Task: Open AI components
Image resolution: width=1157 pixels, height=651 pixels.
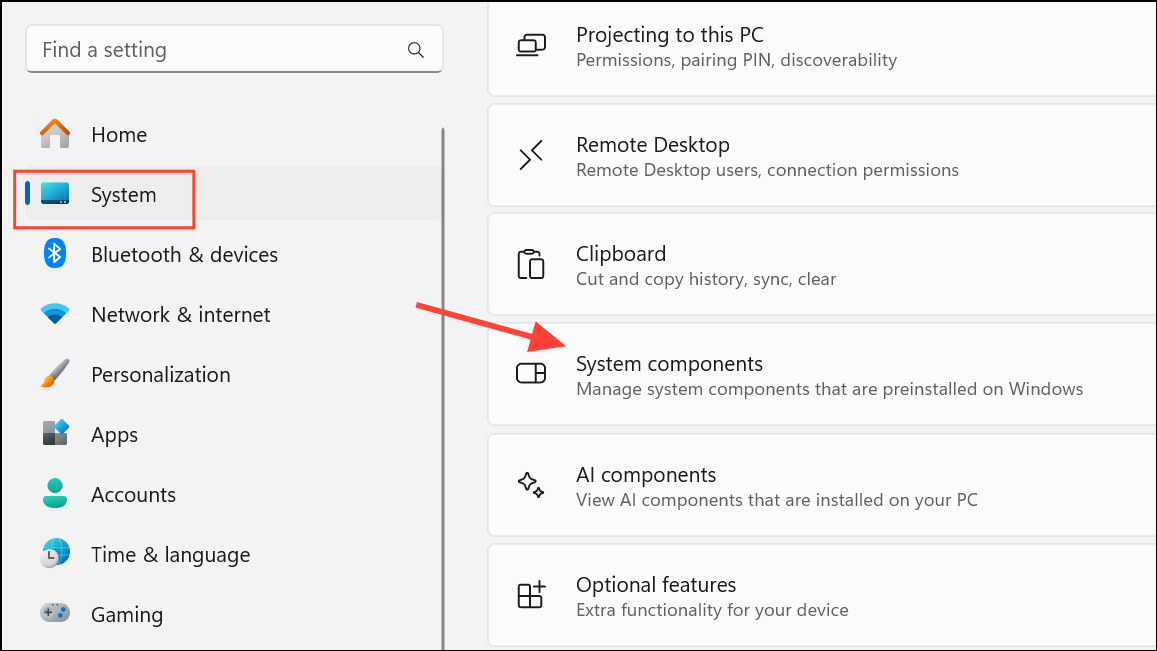Action: click(822, 485)
